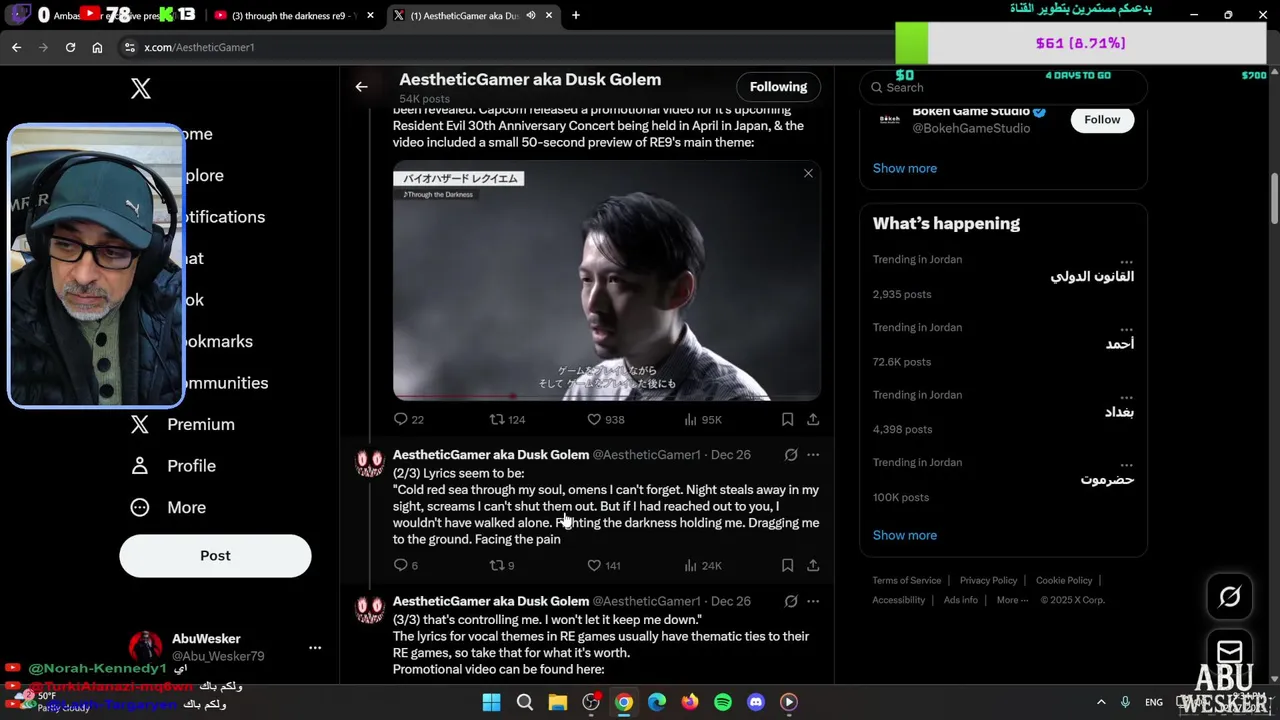Click the Post button
Viewport: 1280px width, 720px height.
pyautogui.click(x=215, y=555)
